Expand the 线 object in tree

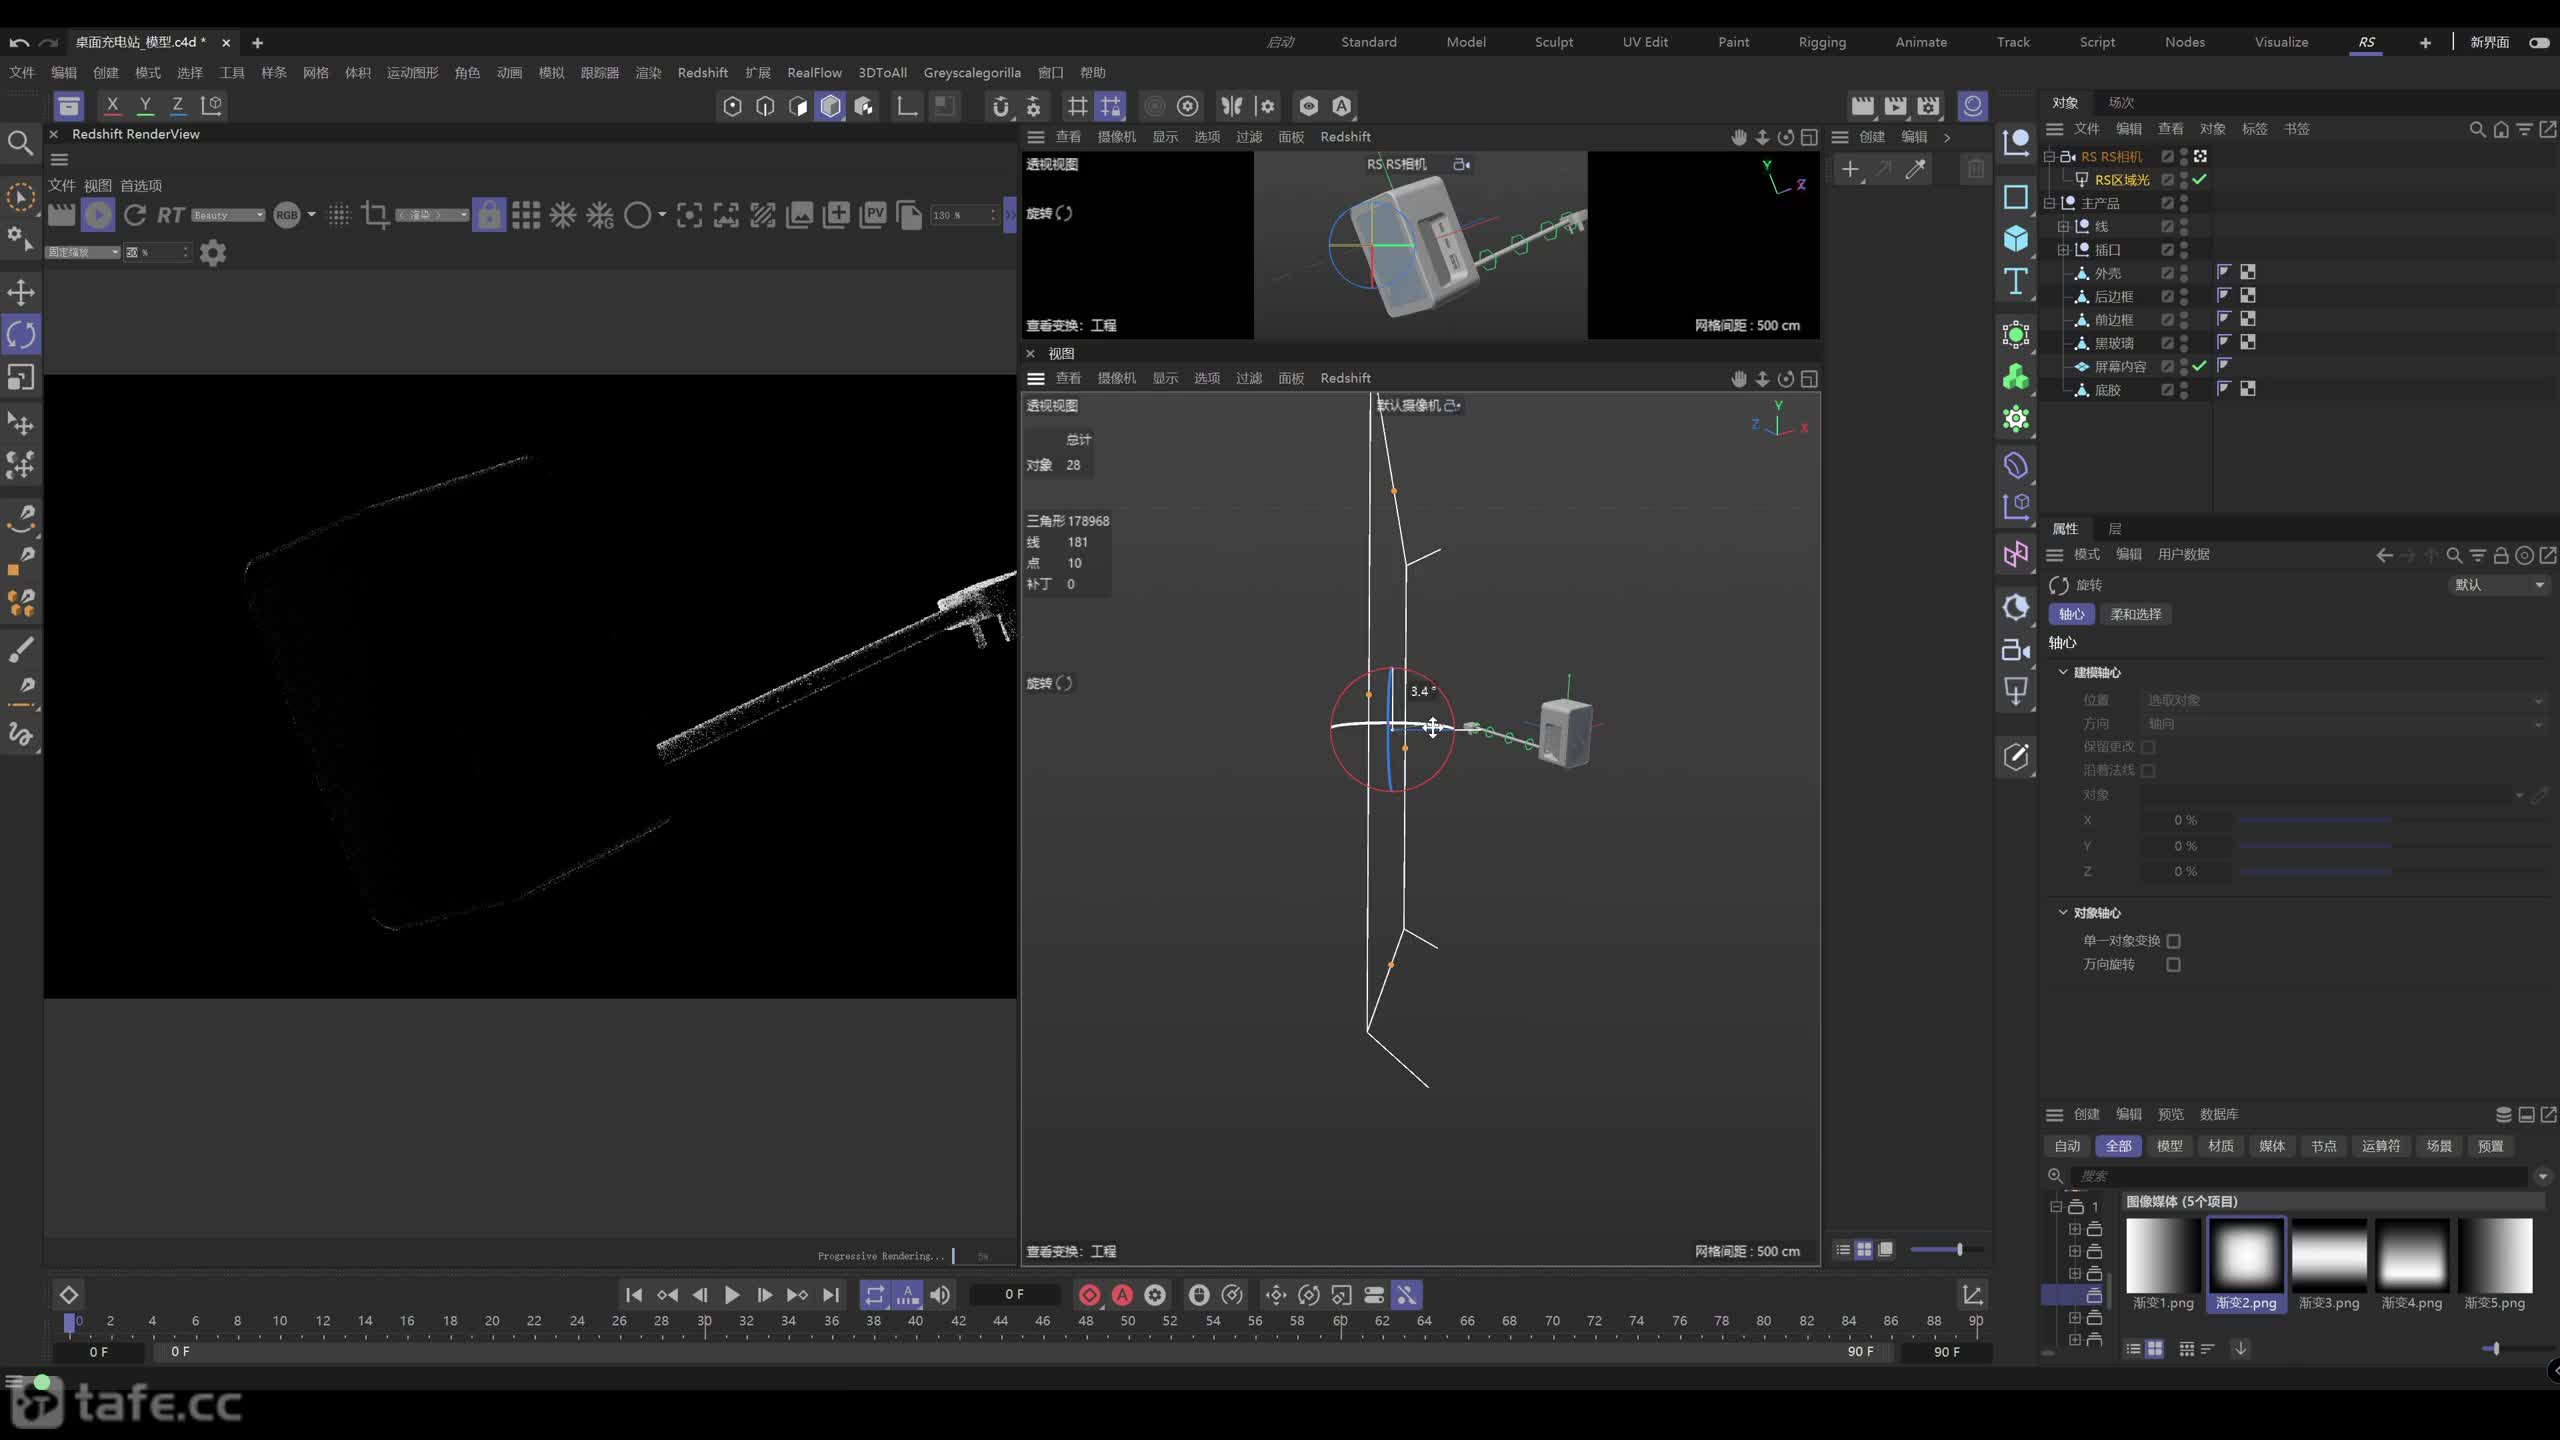pyautogui.click(x=2063, y=227)
